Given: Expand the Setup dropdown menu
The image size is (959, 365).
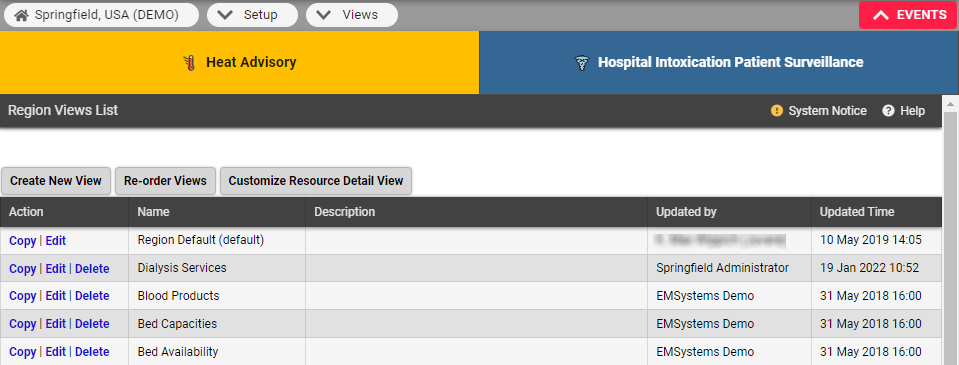Looking at the screenshot, I should coord(252,15).
